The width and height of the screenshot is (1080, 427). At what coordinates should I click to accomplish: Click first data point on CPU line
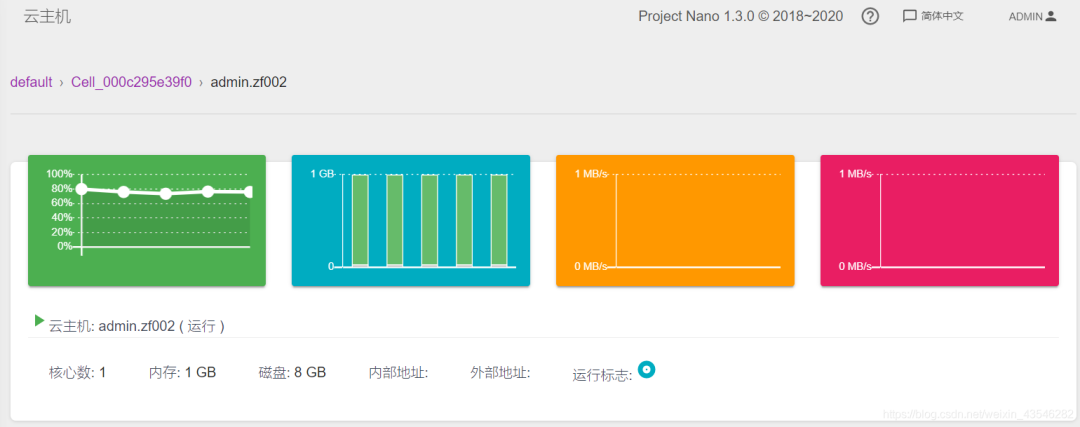coord(81,189)
